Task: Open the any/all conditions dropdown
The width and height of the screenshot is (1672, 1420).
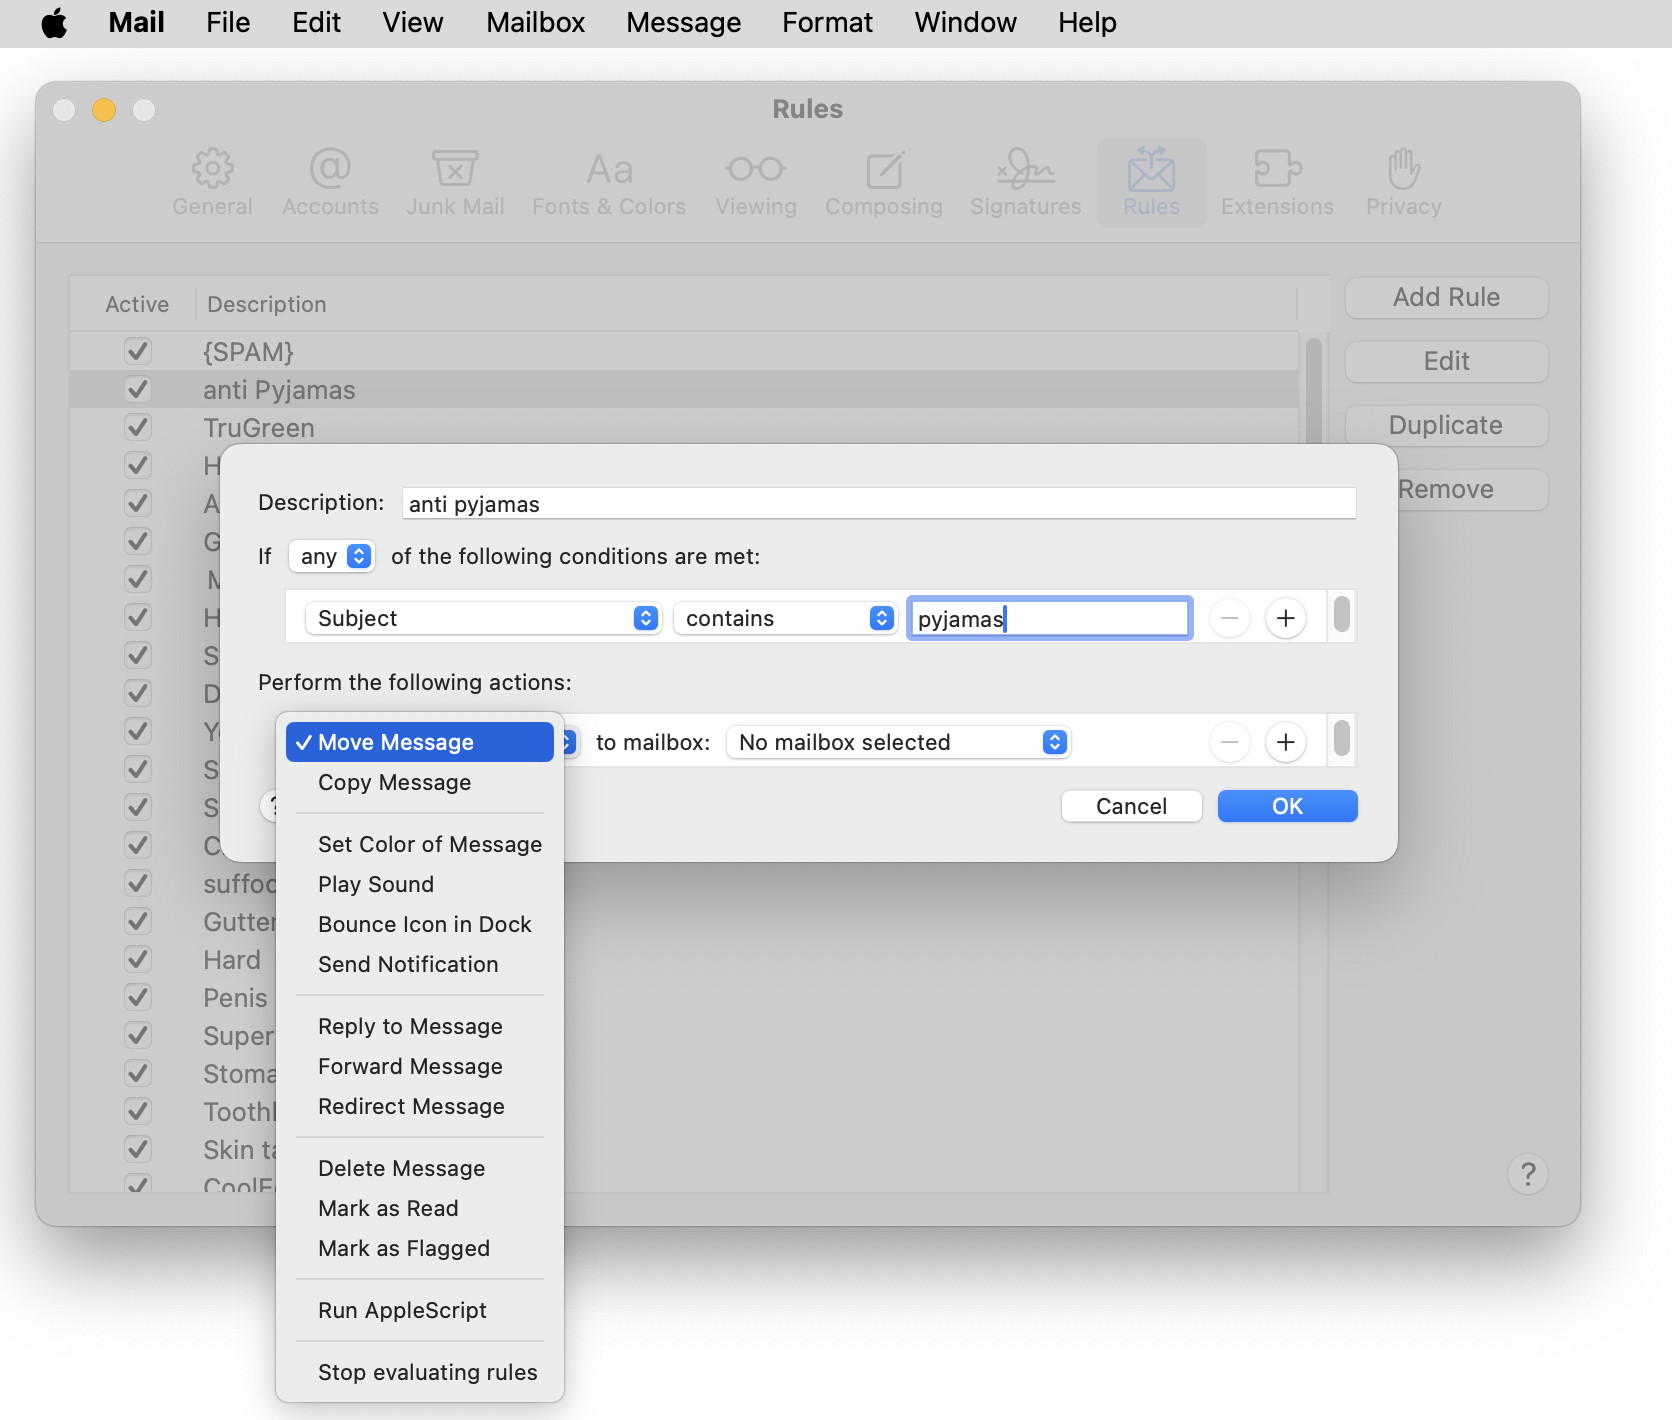Action: pyautogui.click(x=332, y=556)
